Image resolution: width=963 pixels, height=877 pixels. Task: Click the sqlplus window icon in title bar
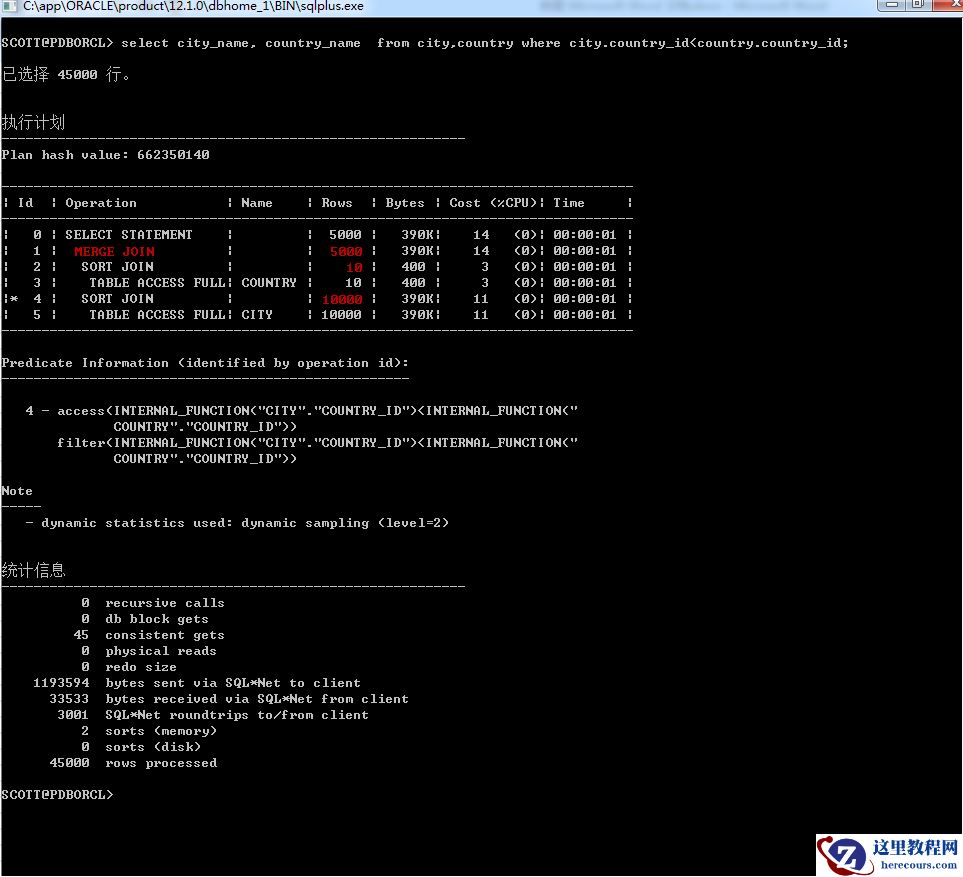[x=9, y=7]
